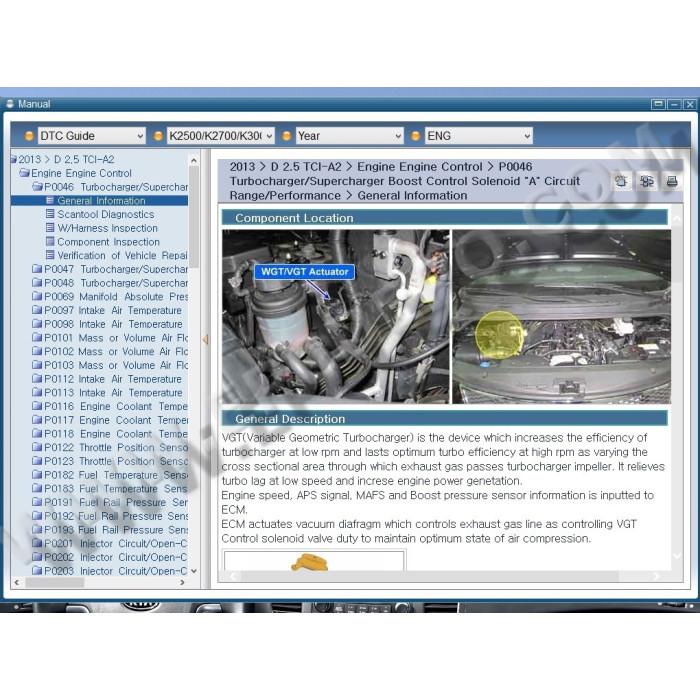Collapse the left tree panel via splitter arrow

[205, 340]
